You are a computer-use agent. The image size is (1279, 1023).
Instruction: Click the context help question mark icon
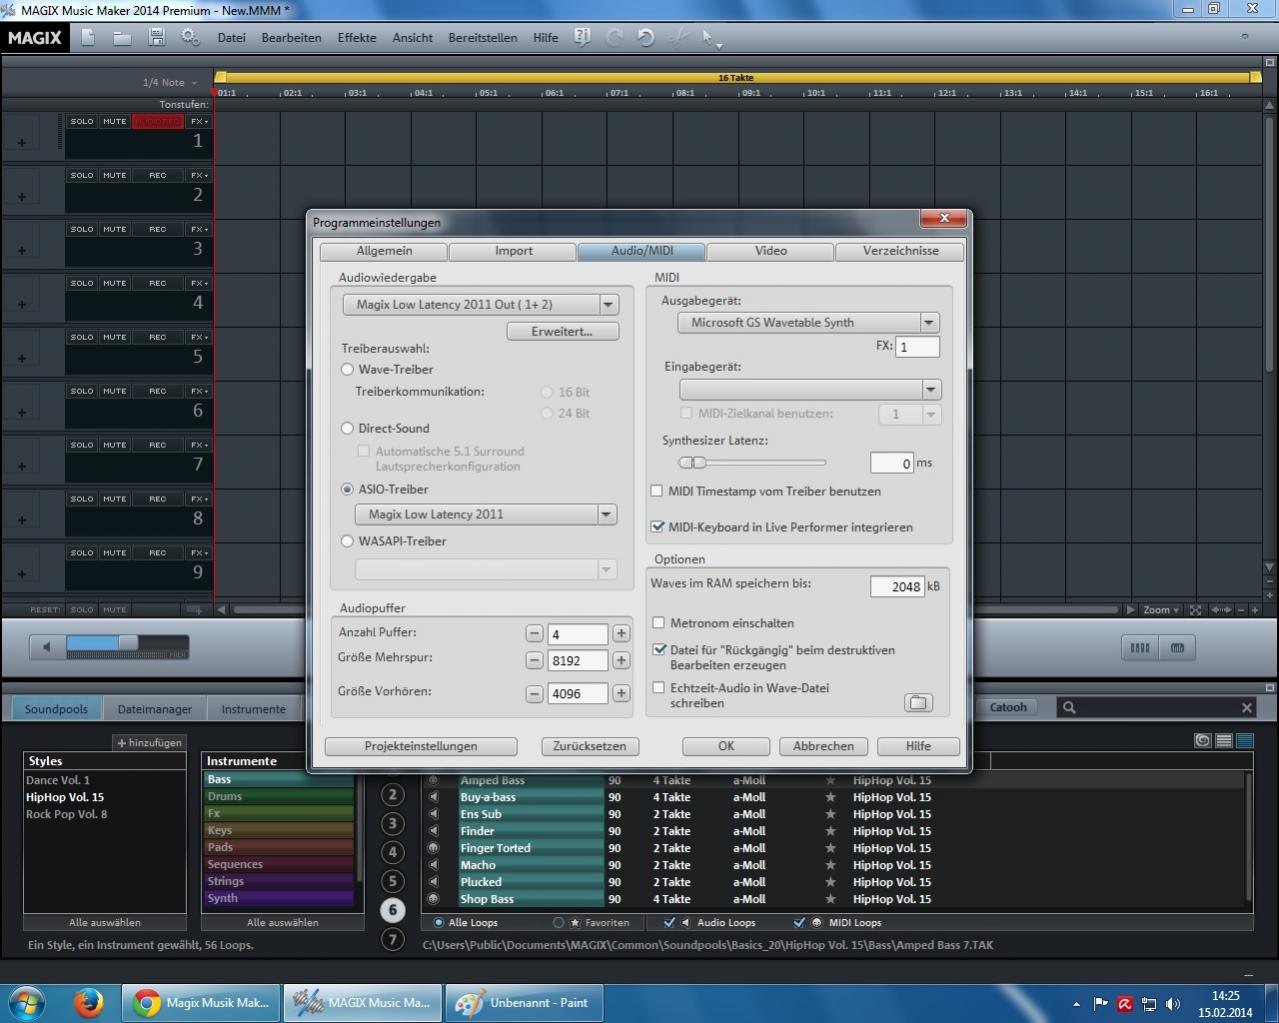[x=582, y=37]
